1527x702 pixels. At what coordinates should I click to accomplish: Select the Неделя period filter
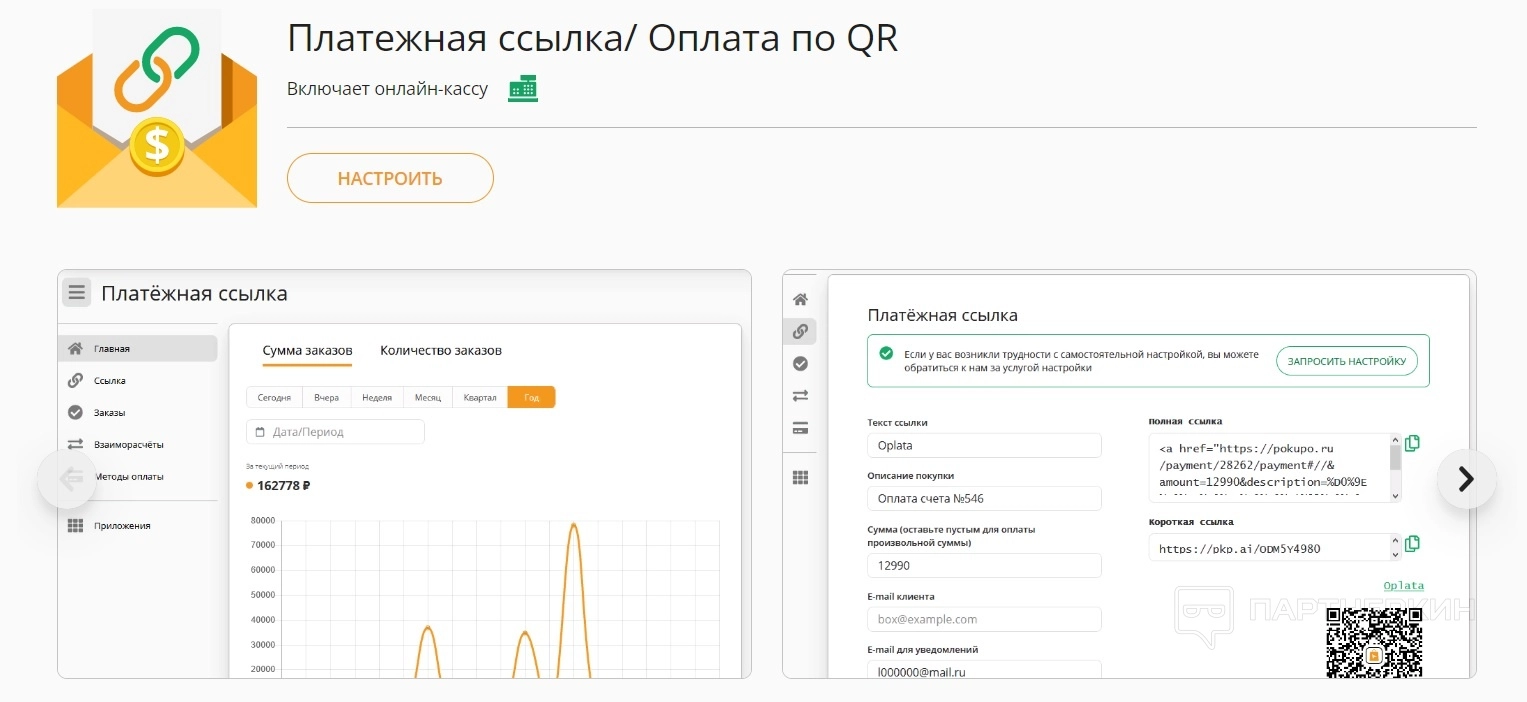(x=377, y=397)
